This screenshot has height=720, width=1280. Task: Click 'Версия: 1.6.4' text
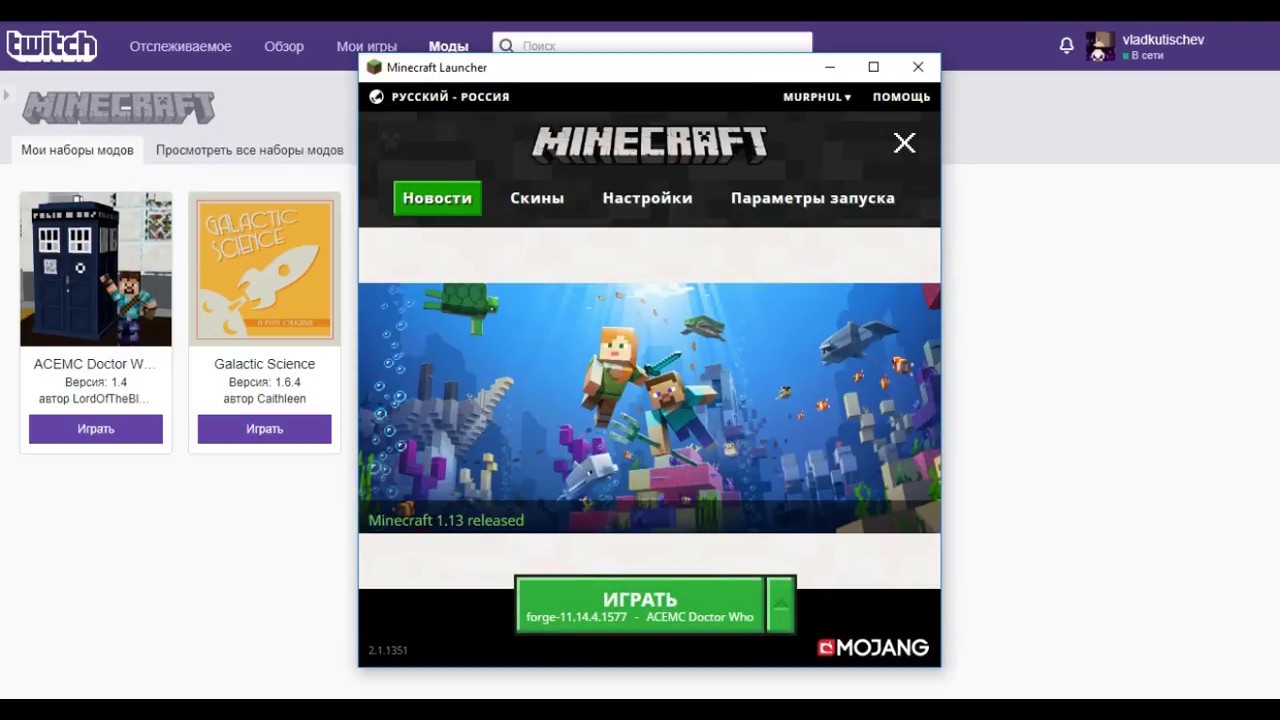pyautogui.click(x=264, y=382)
